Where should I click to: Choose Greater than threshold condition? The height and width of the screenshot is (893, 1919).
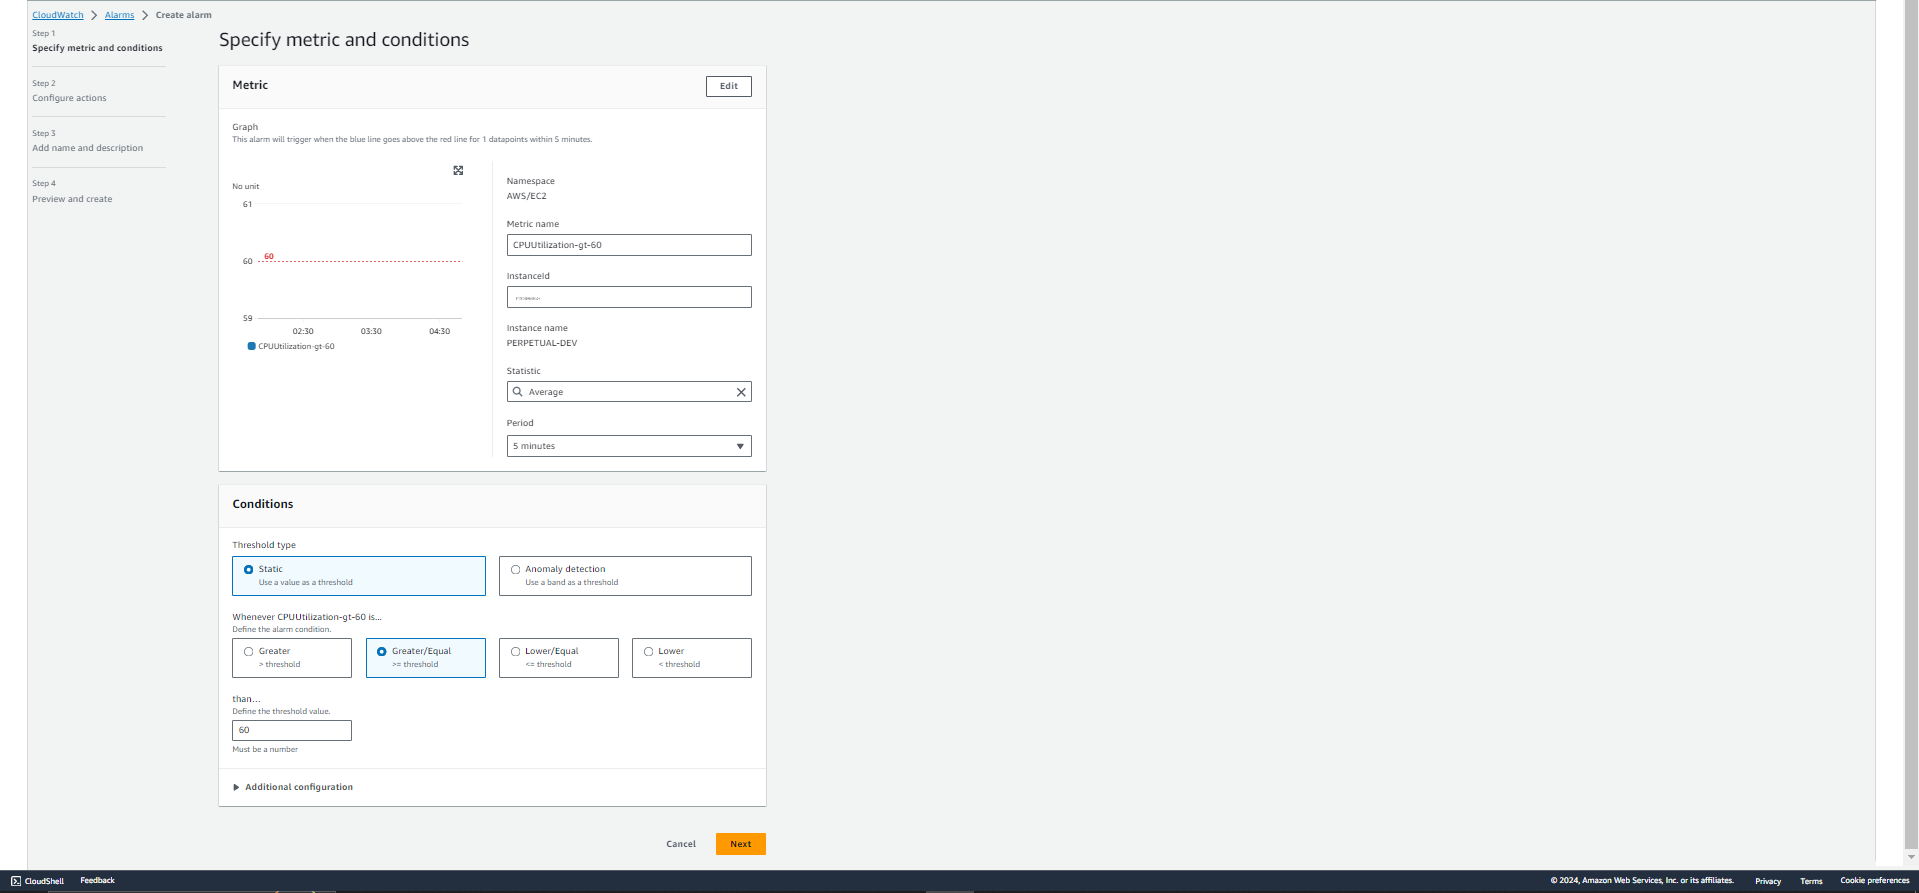292,658
